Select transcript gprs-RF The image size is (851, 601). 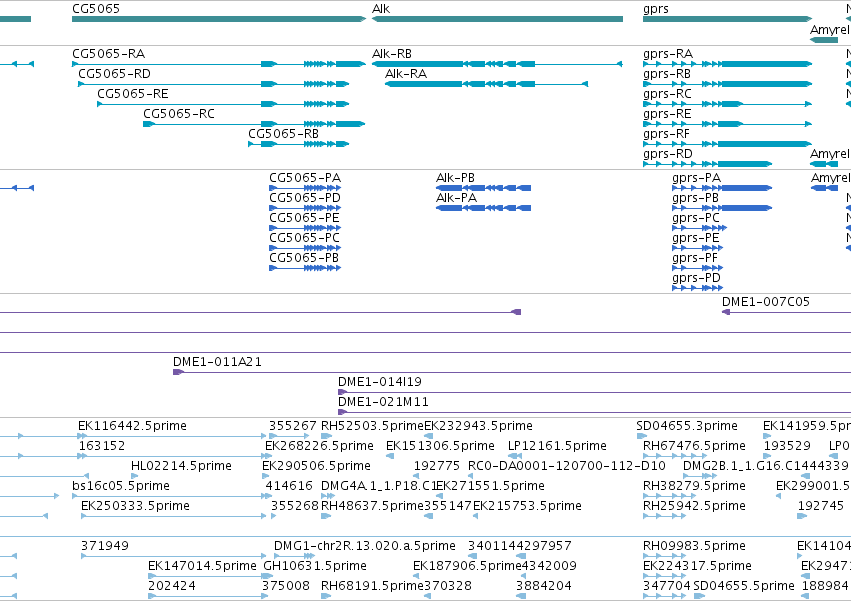(x=666, y=135)
